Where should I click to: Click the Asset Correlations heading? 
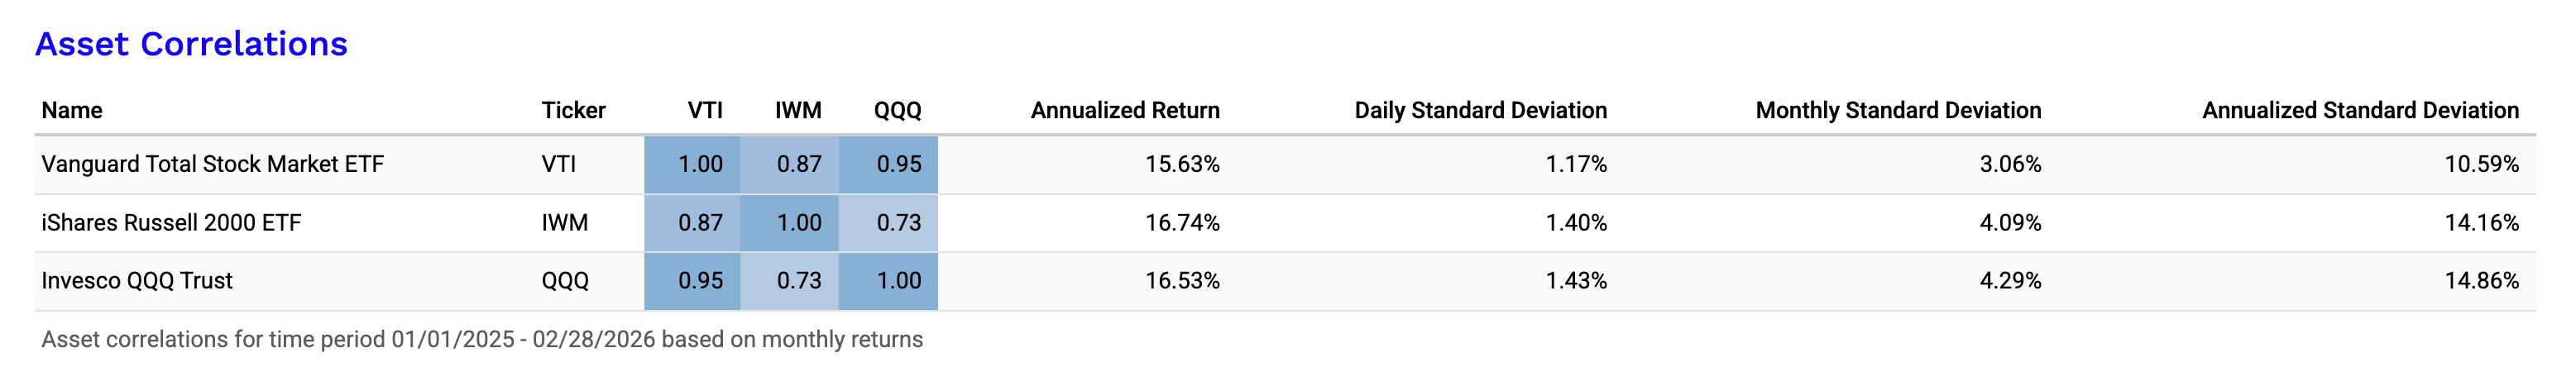191,44
